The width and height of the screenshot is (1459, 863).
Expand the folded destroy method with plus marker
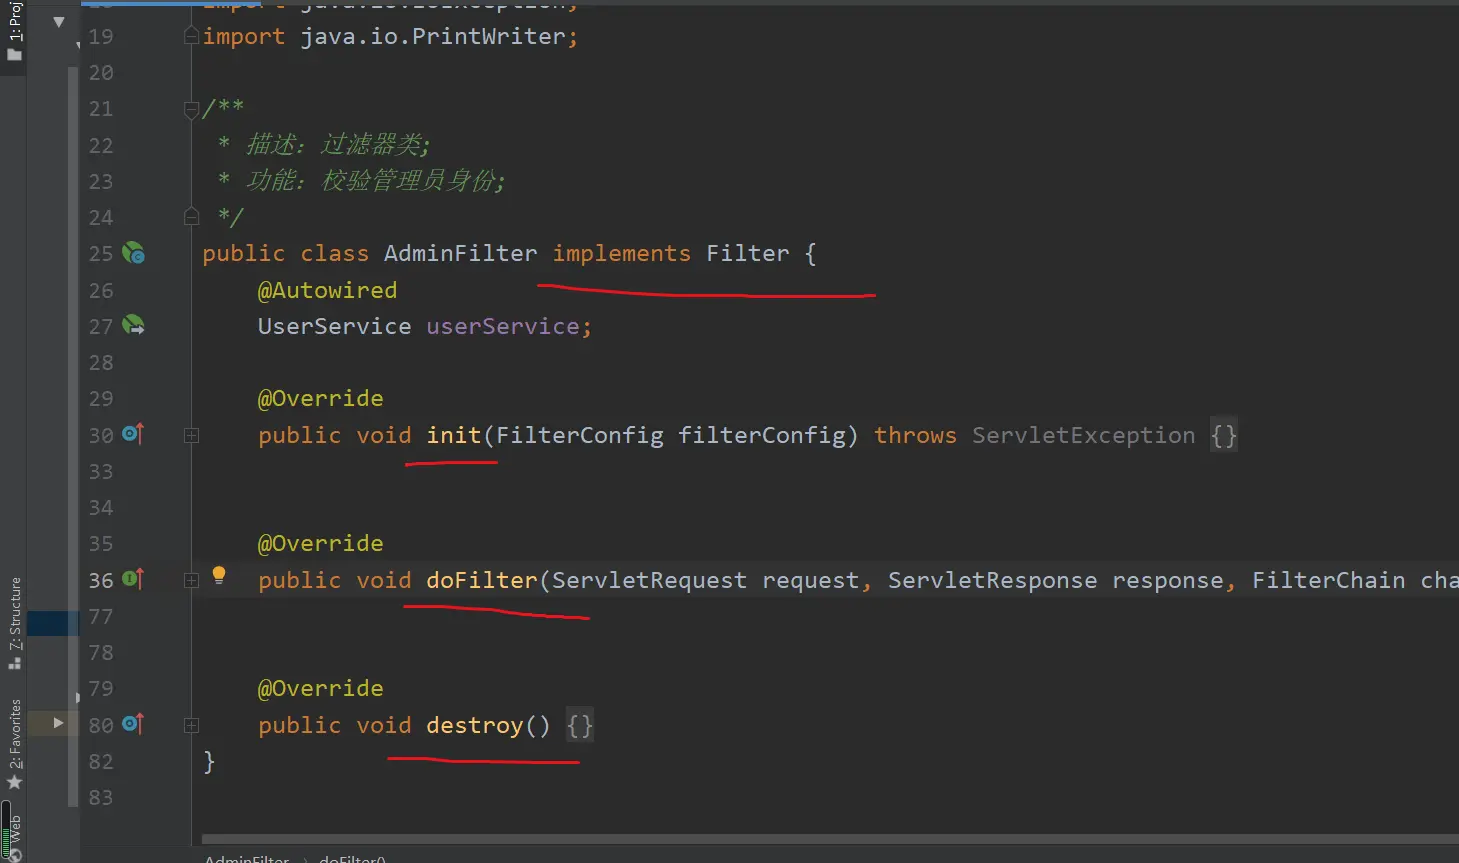[x=191, y=725]
